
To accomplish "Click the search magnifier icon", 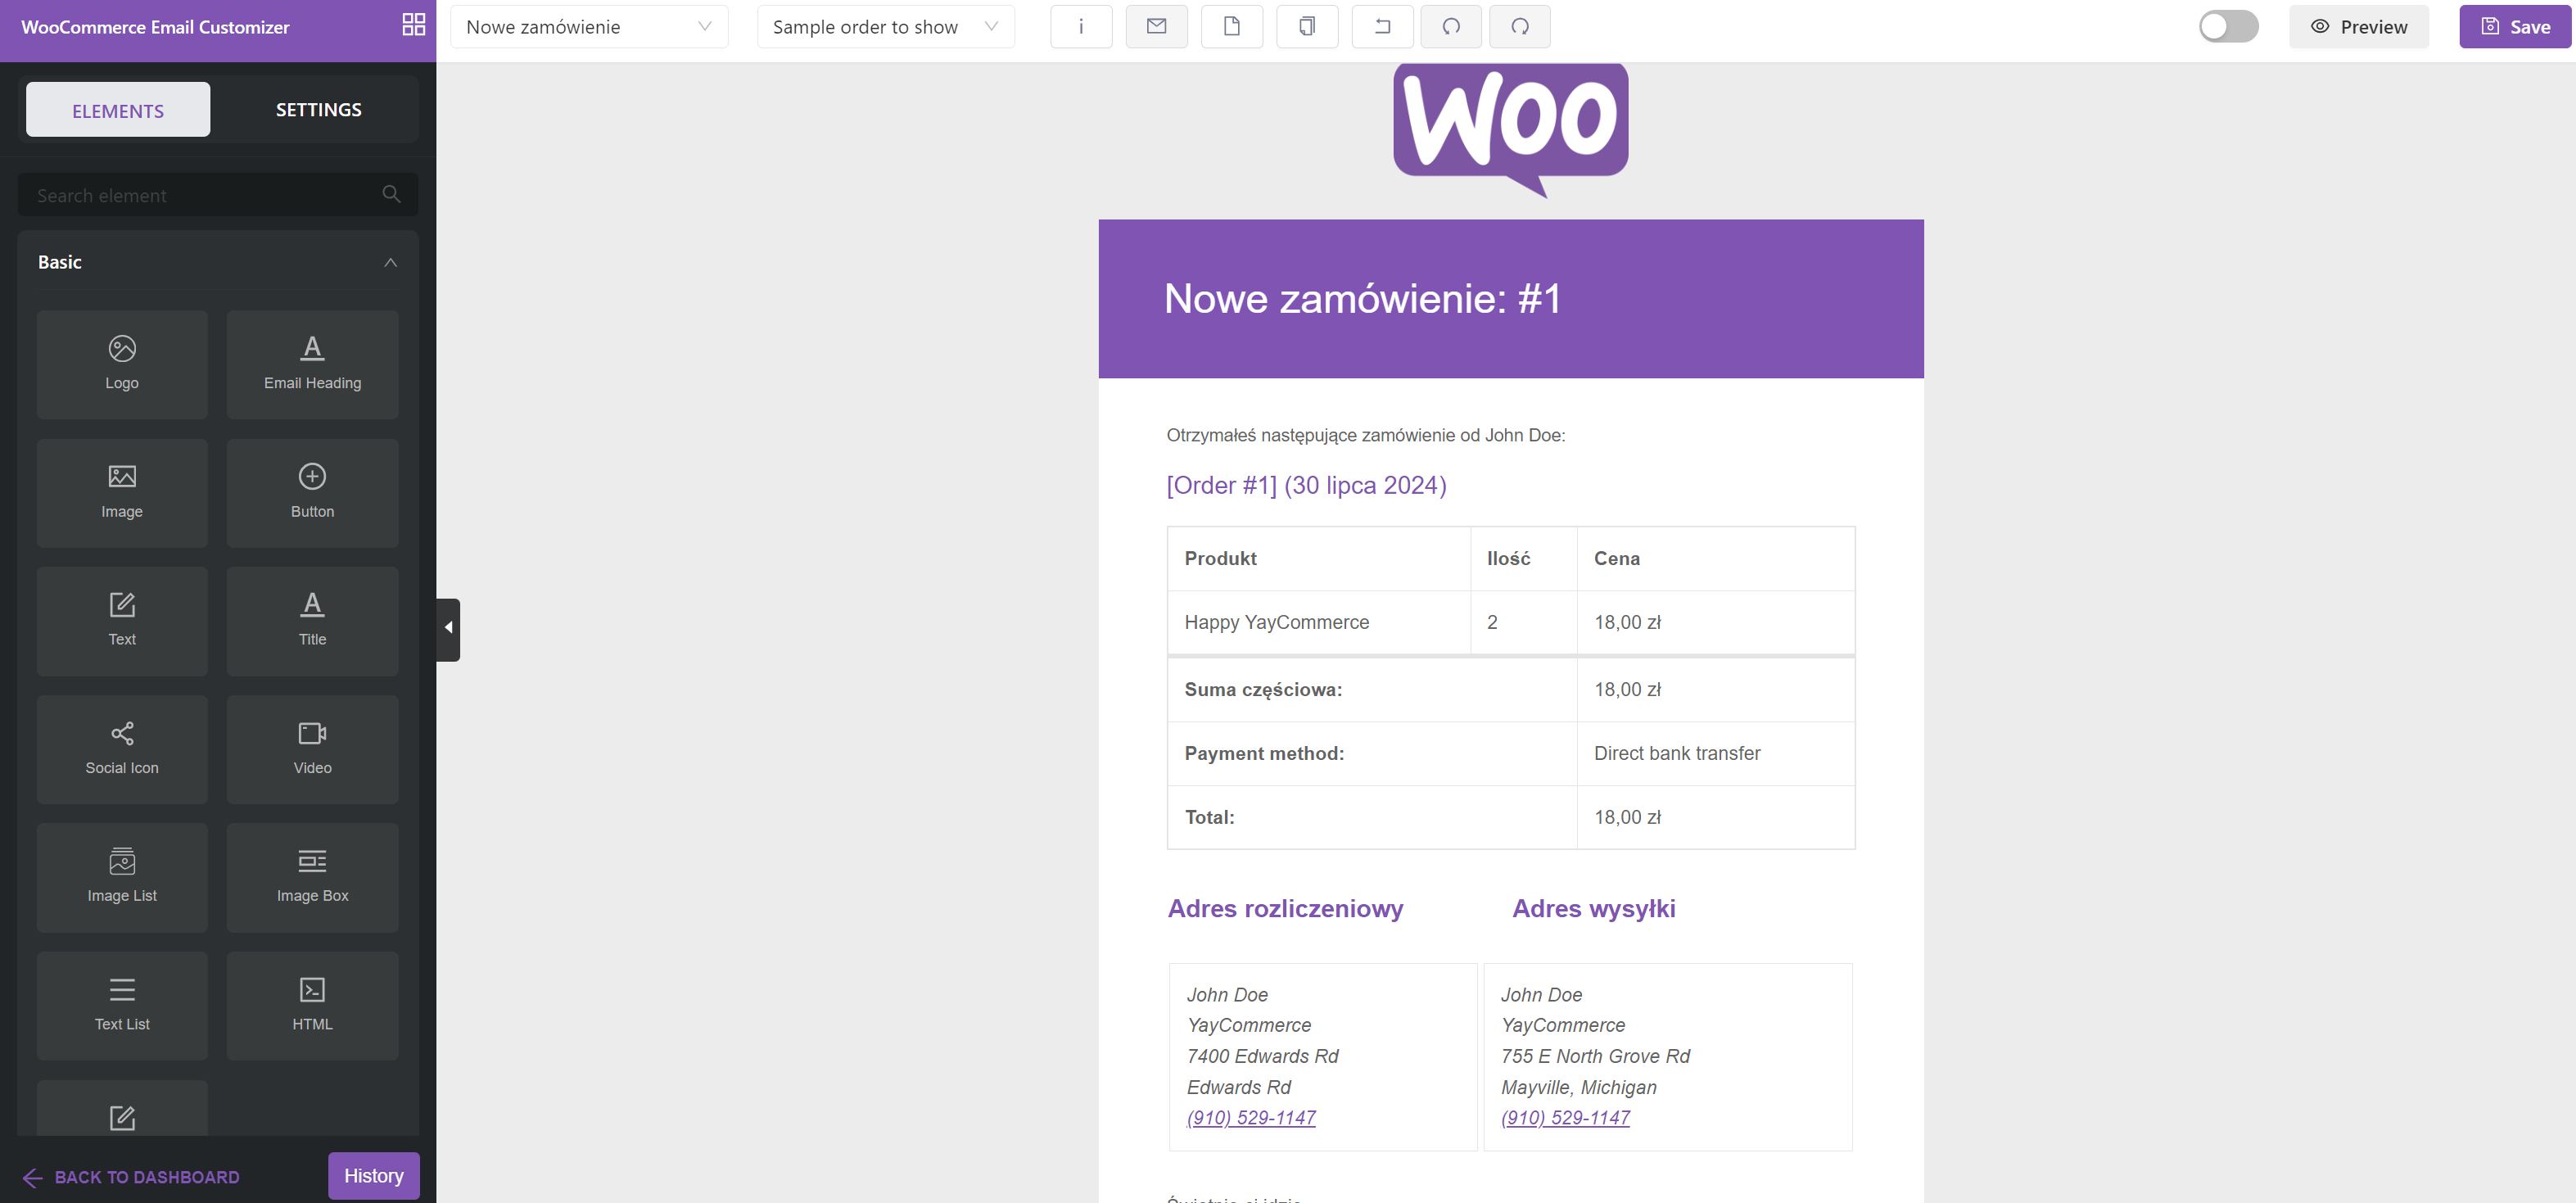I will (391, 194).
